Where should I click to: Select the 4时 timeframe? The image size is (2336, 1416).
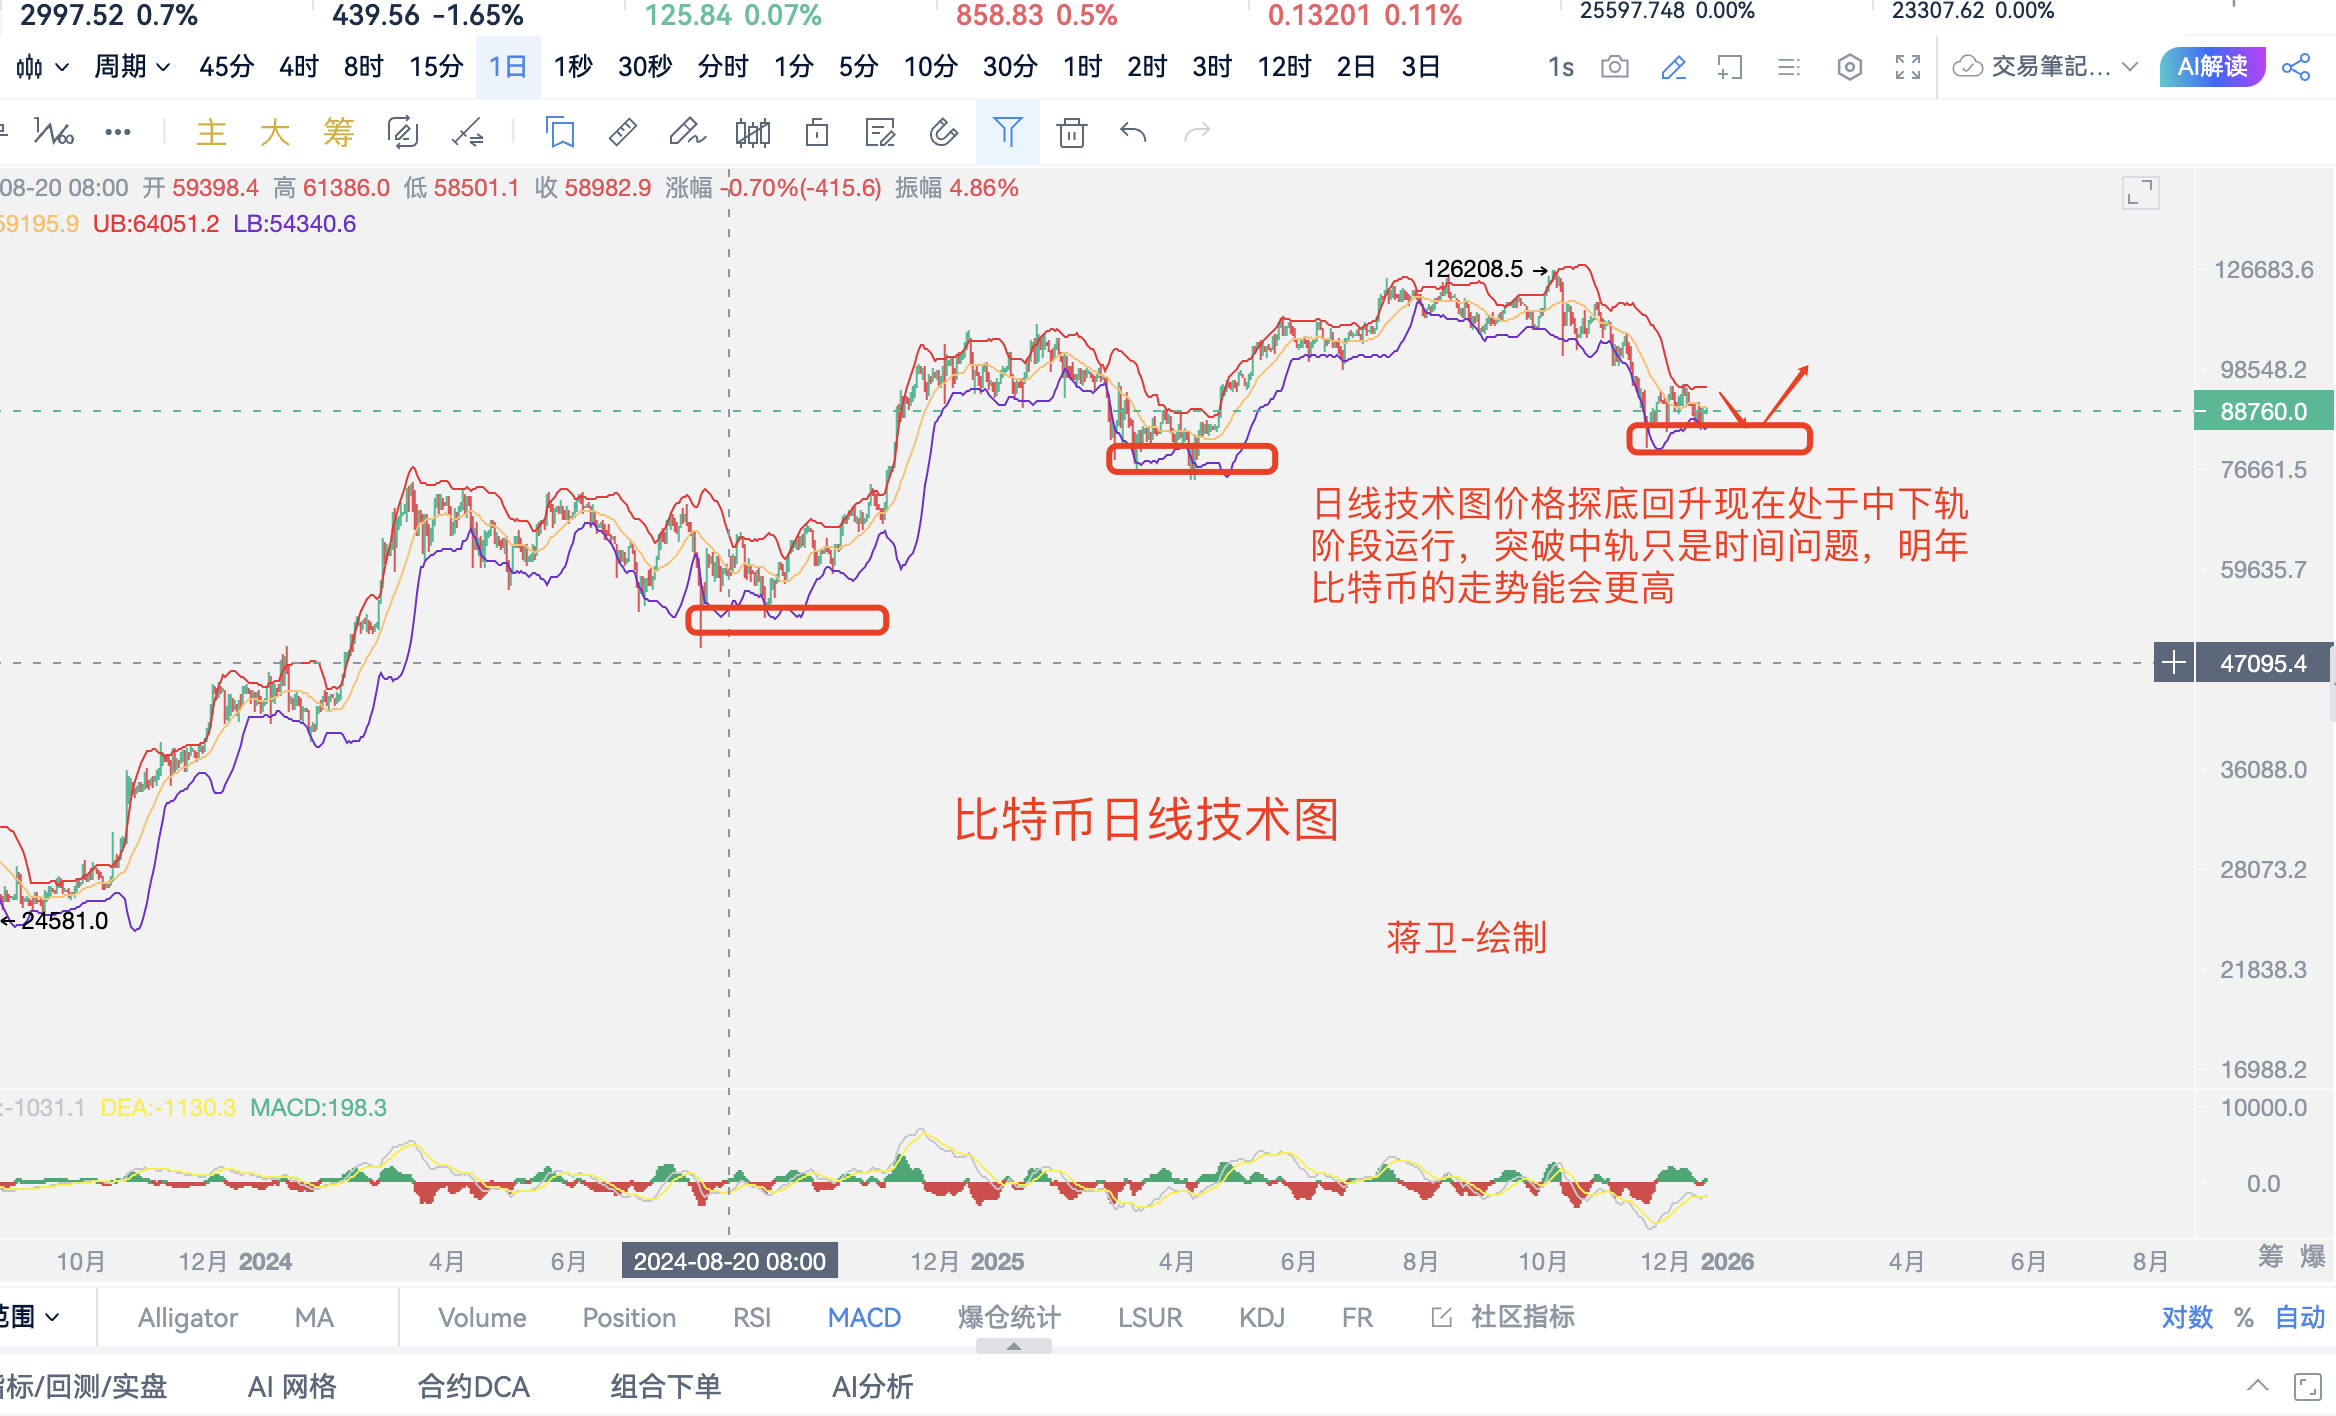click(x=298, y=67)
